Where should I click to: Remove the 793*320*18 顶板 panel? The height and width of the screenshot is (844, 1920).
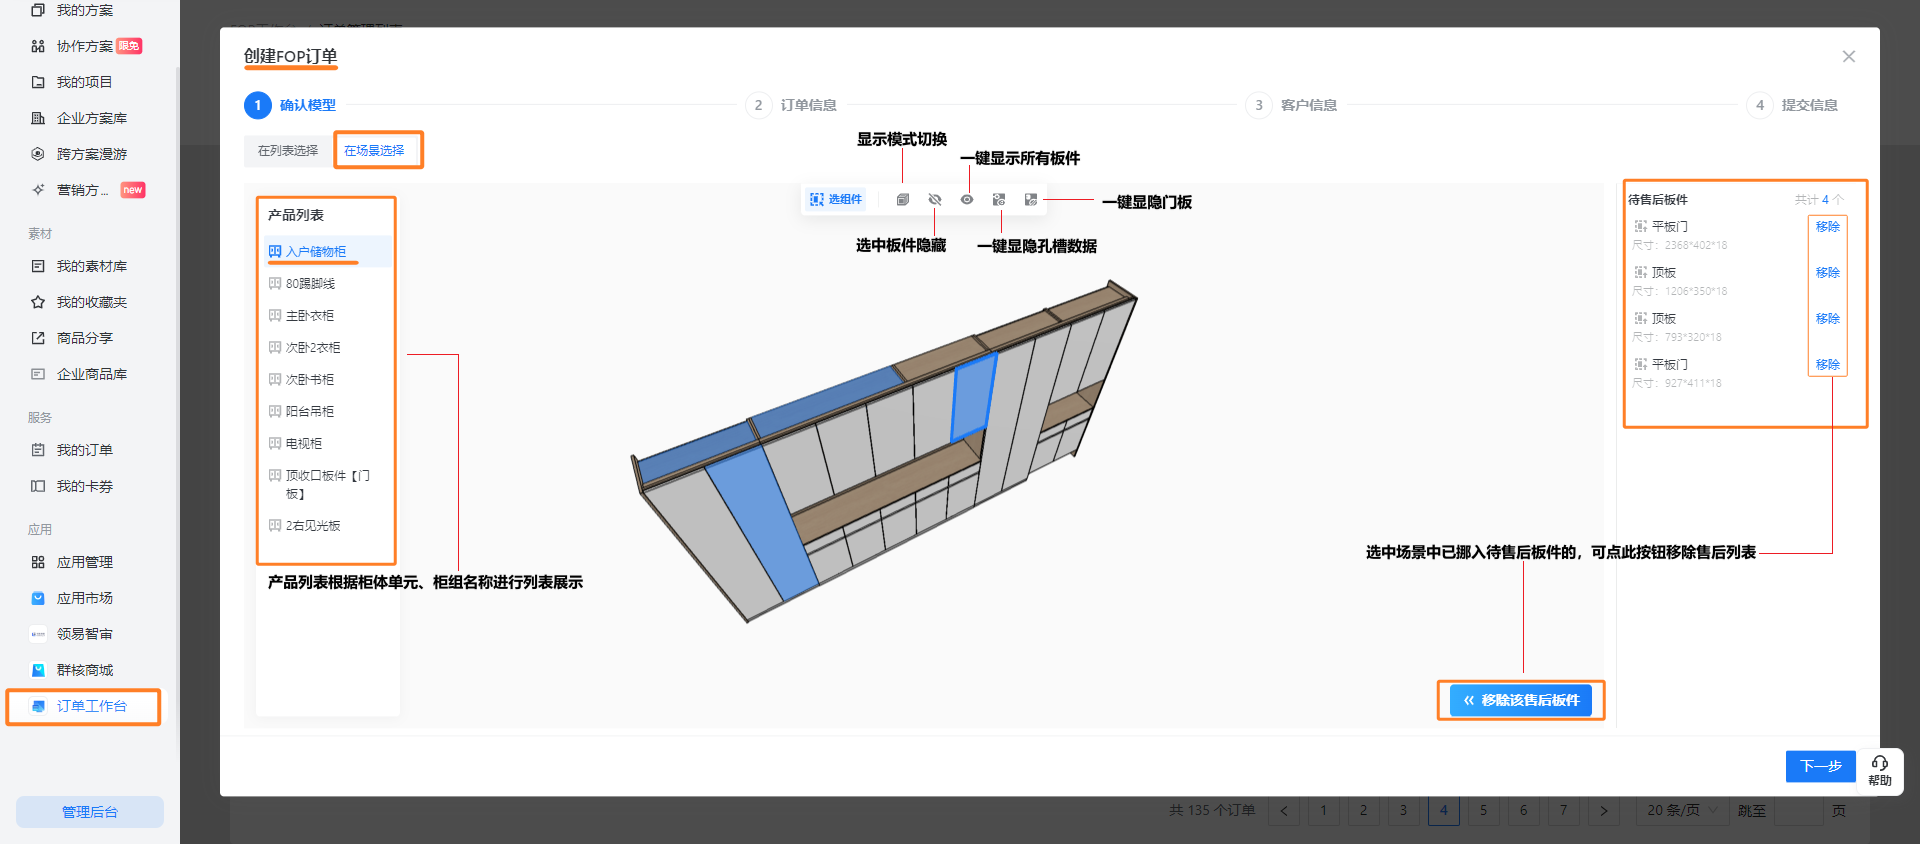1827,319
